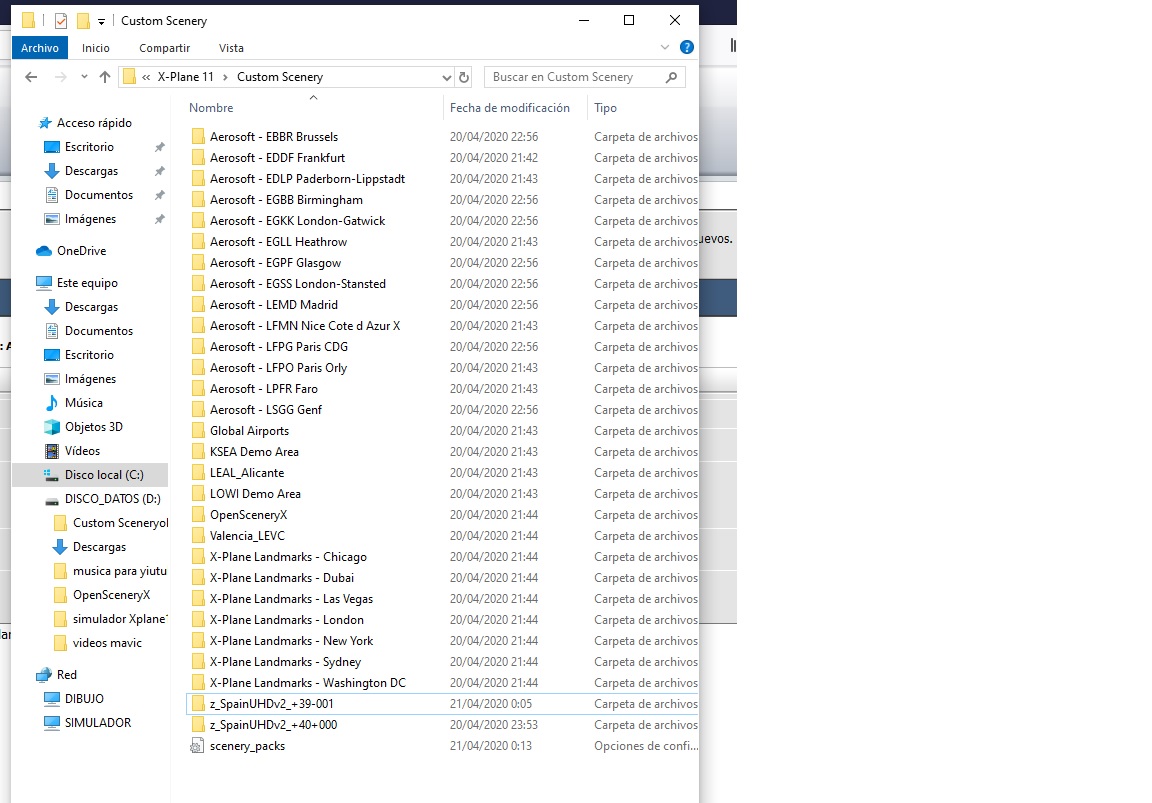Select z_SpainUHDv2_+40+000 folder icon

198,725
